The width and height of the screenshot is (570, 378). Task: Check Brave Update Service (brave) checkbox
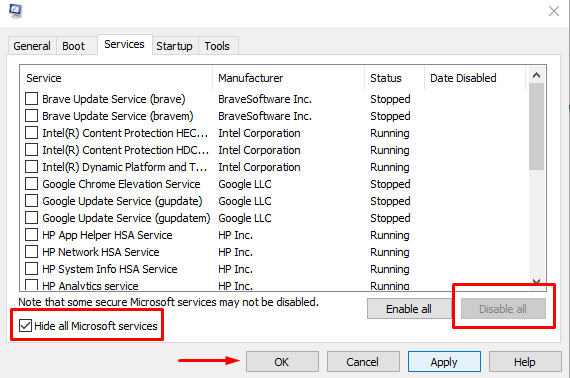coord(31,99)
